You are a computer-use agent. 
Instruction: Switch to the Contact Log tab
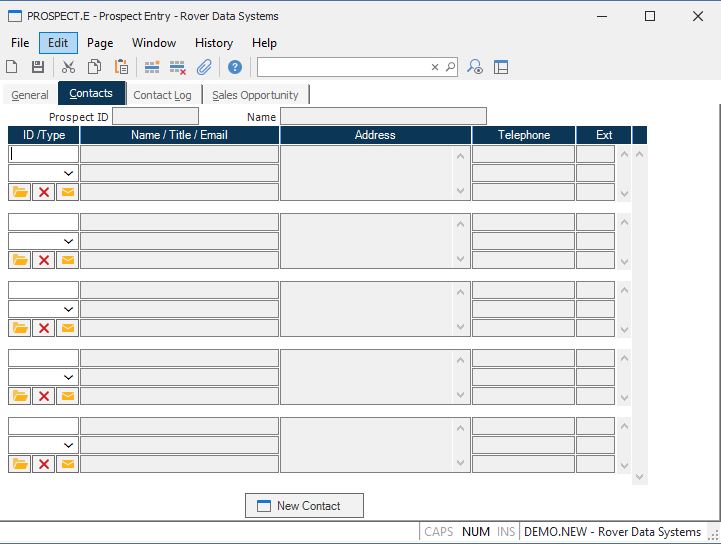point(162,95)
